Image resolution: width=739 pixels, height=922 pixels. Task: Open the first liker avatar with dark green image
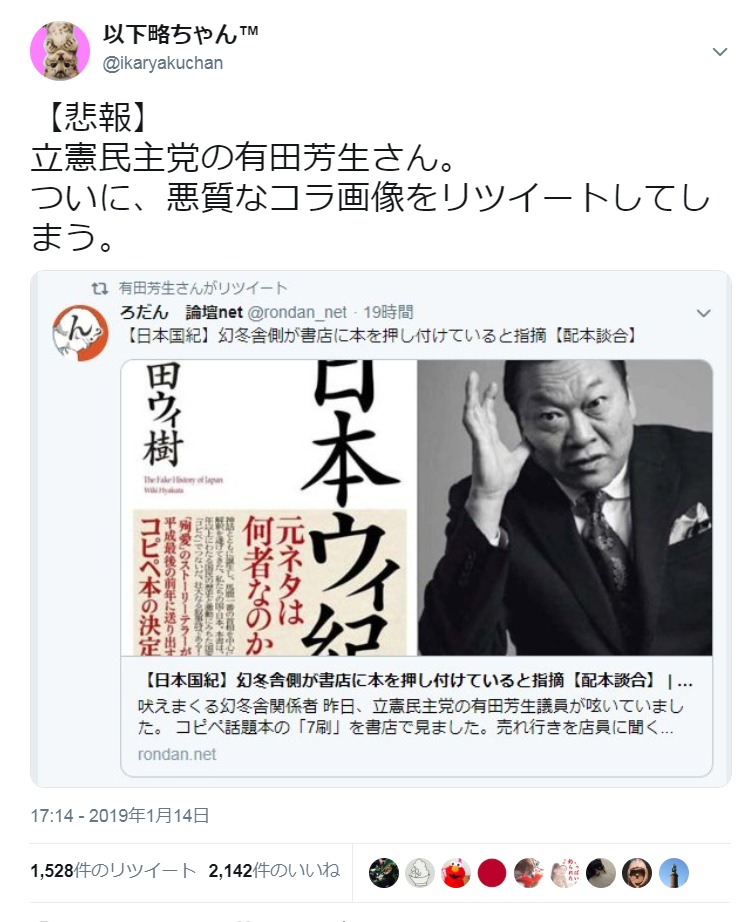(x=384, y=873)
